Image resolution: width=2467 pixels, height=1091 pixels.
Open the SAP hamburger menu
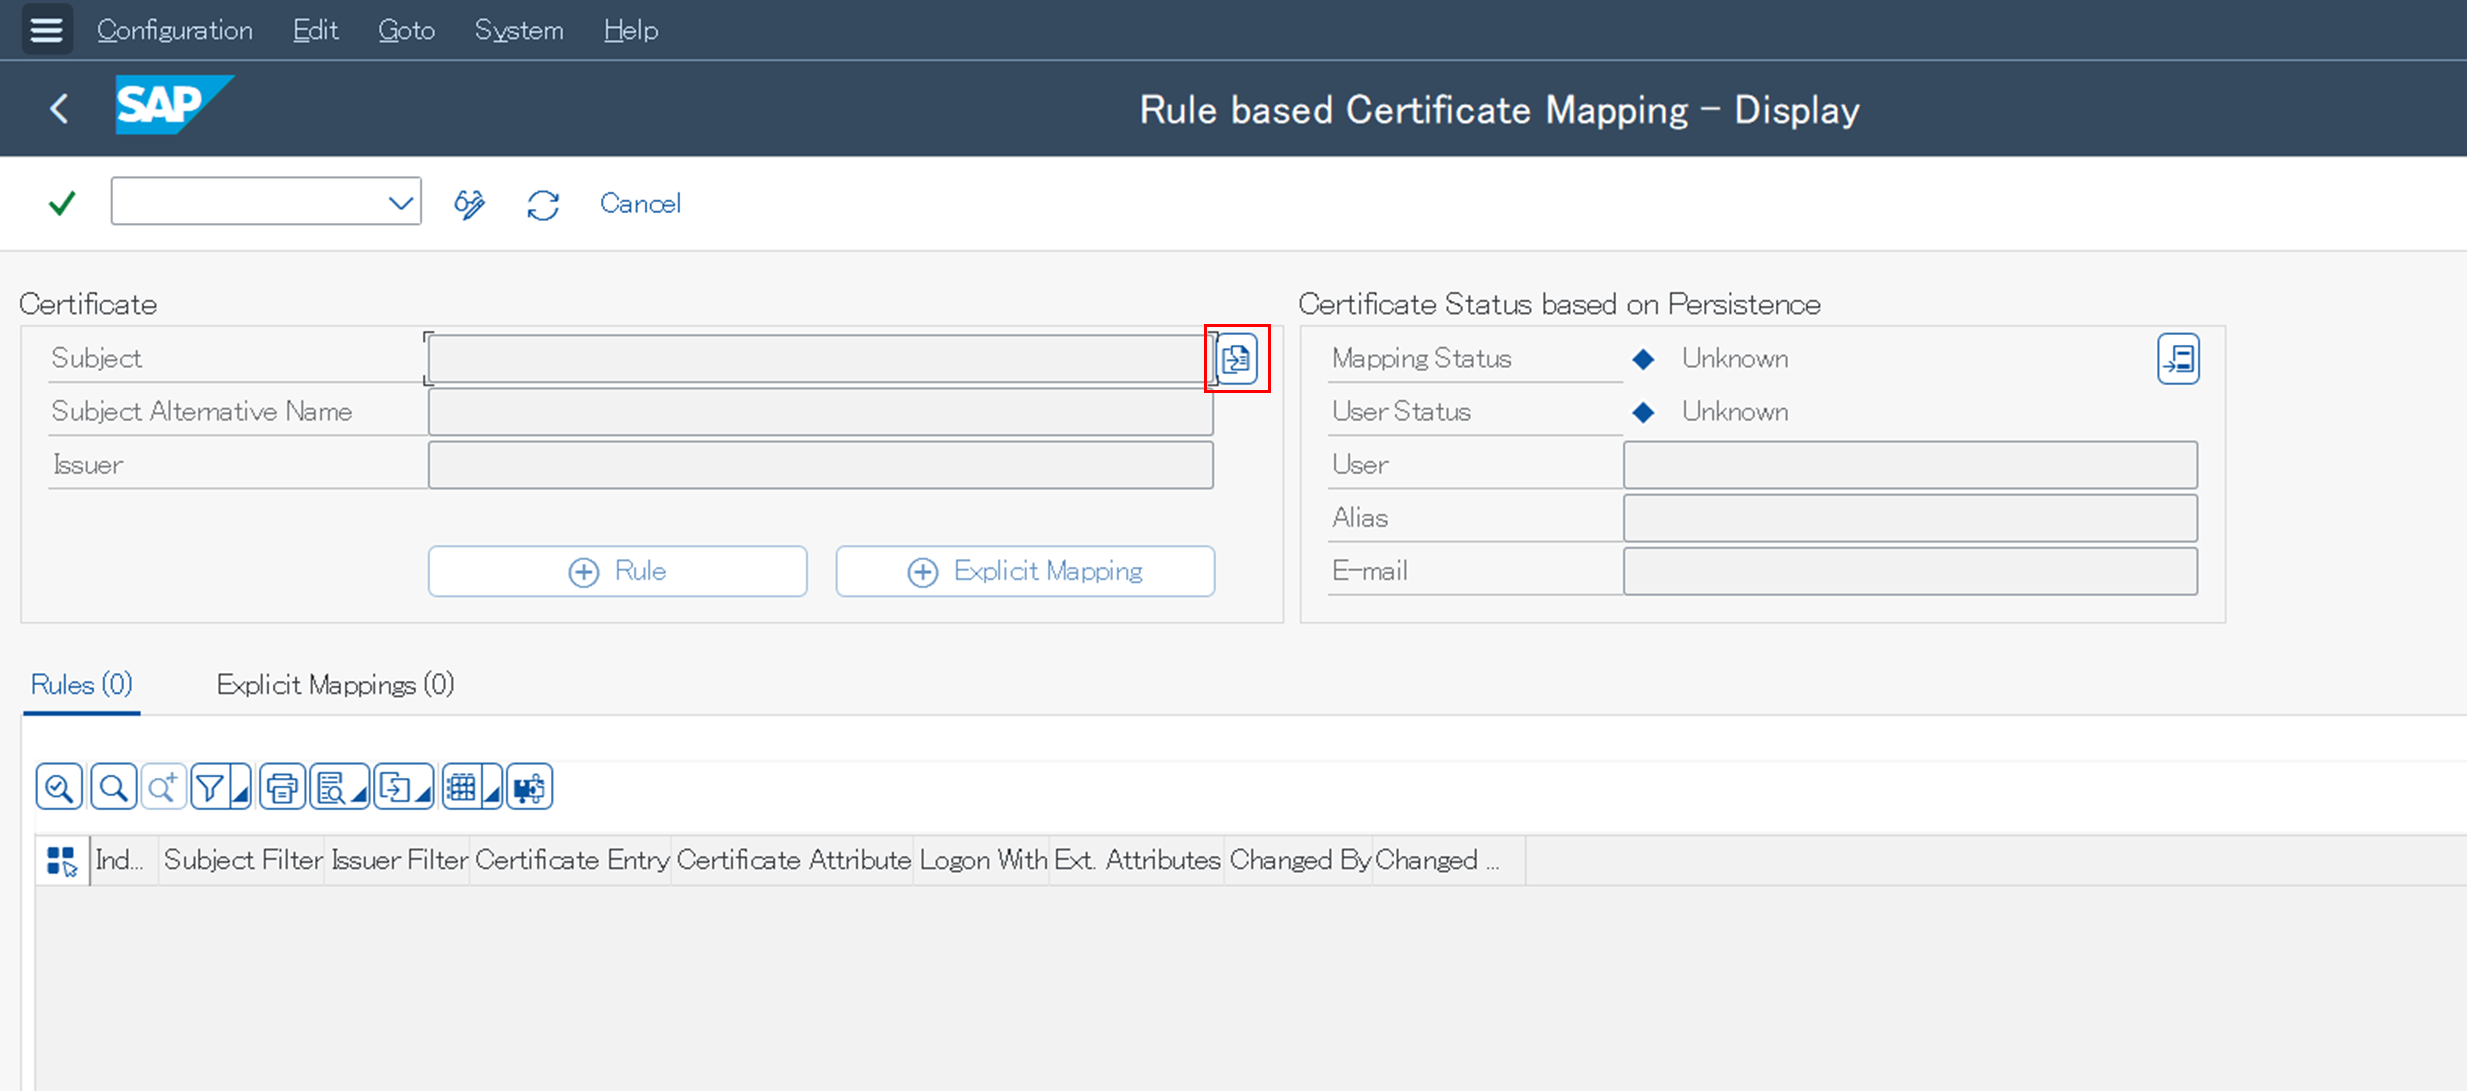point(46,30)
